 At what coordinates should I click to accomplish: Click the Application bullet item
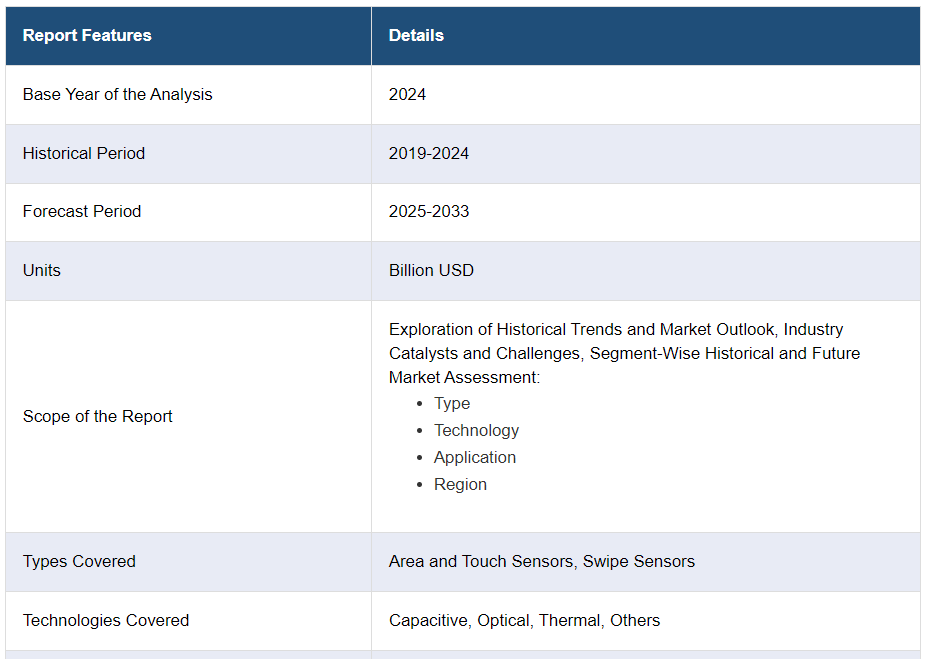pyautogui.click(x=475, y=458)
